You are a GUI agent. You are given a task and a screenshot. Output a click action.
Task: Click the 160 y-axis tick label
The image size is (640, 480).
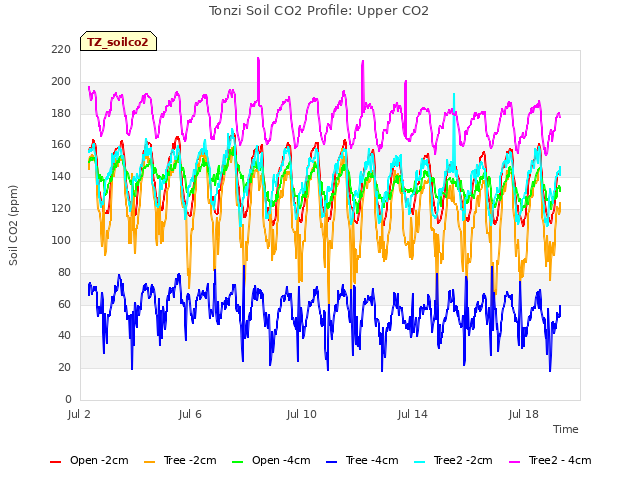[x=61, y=144]
